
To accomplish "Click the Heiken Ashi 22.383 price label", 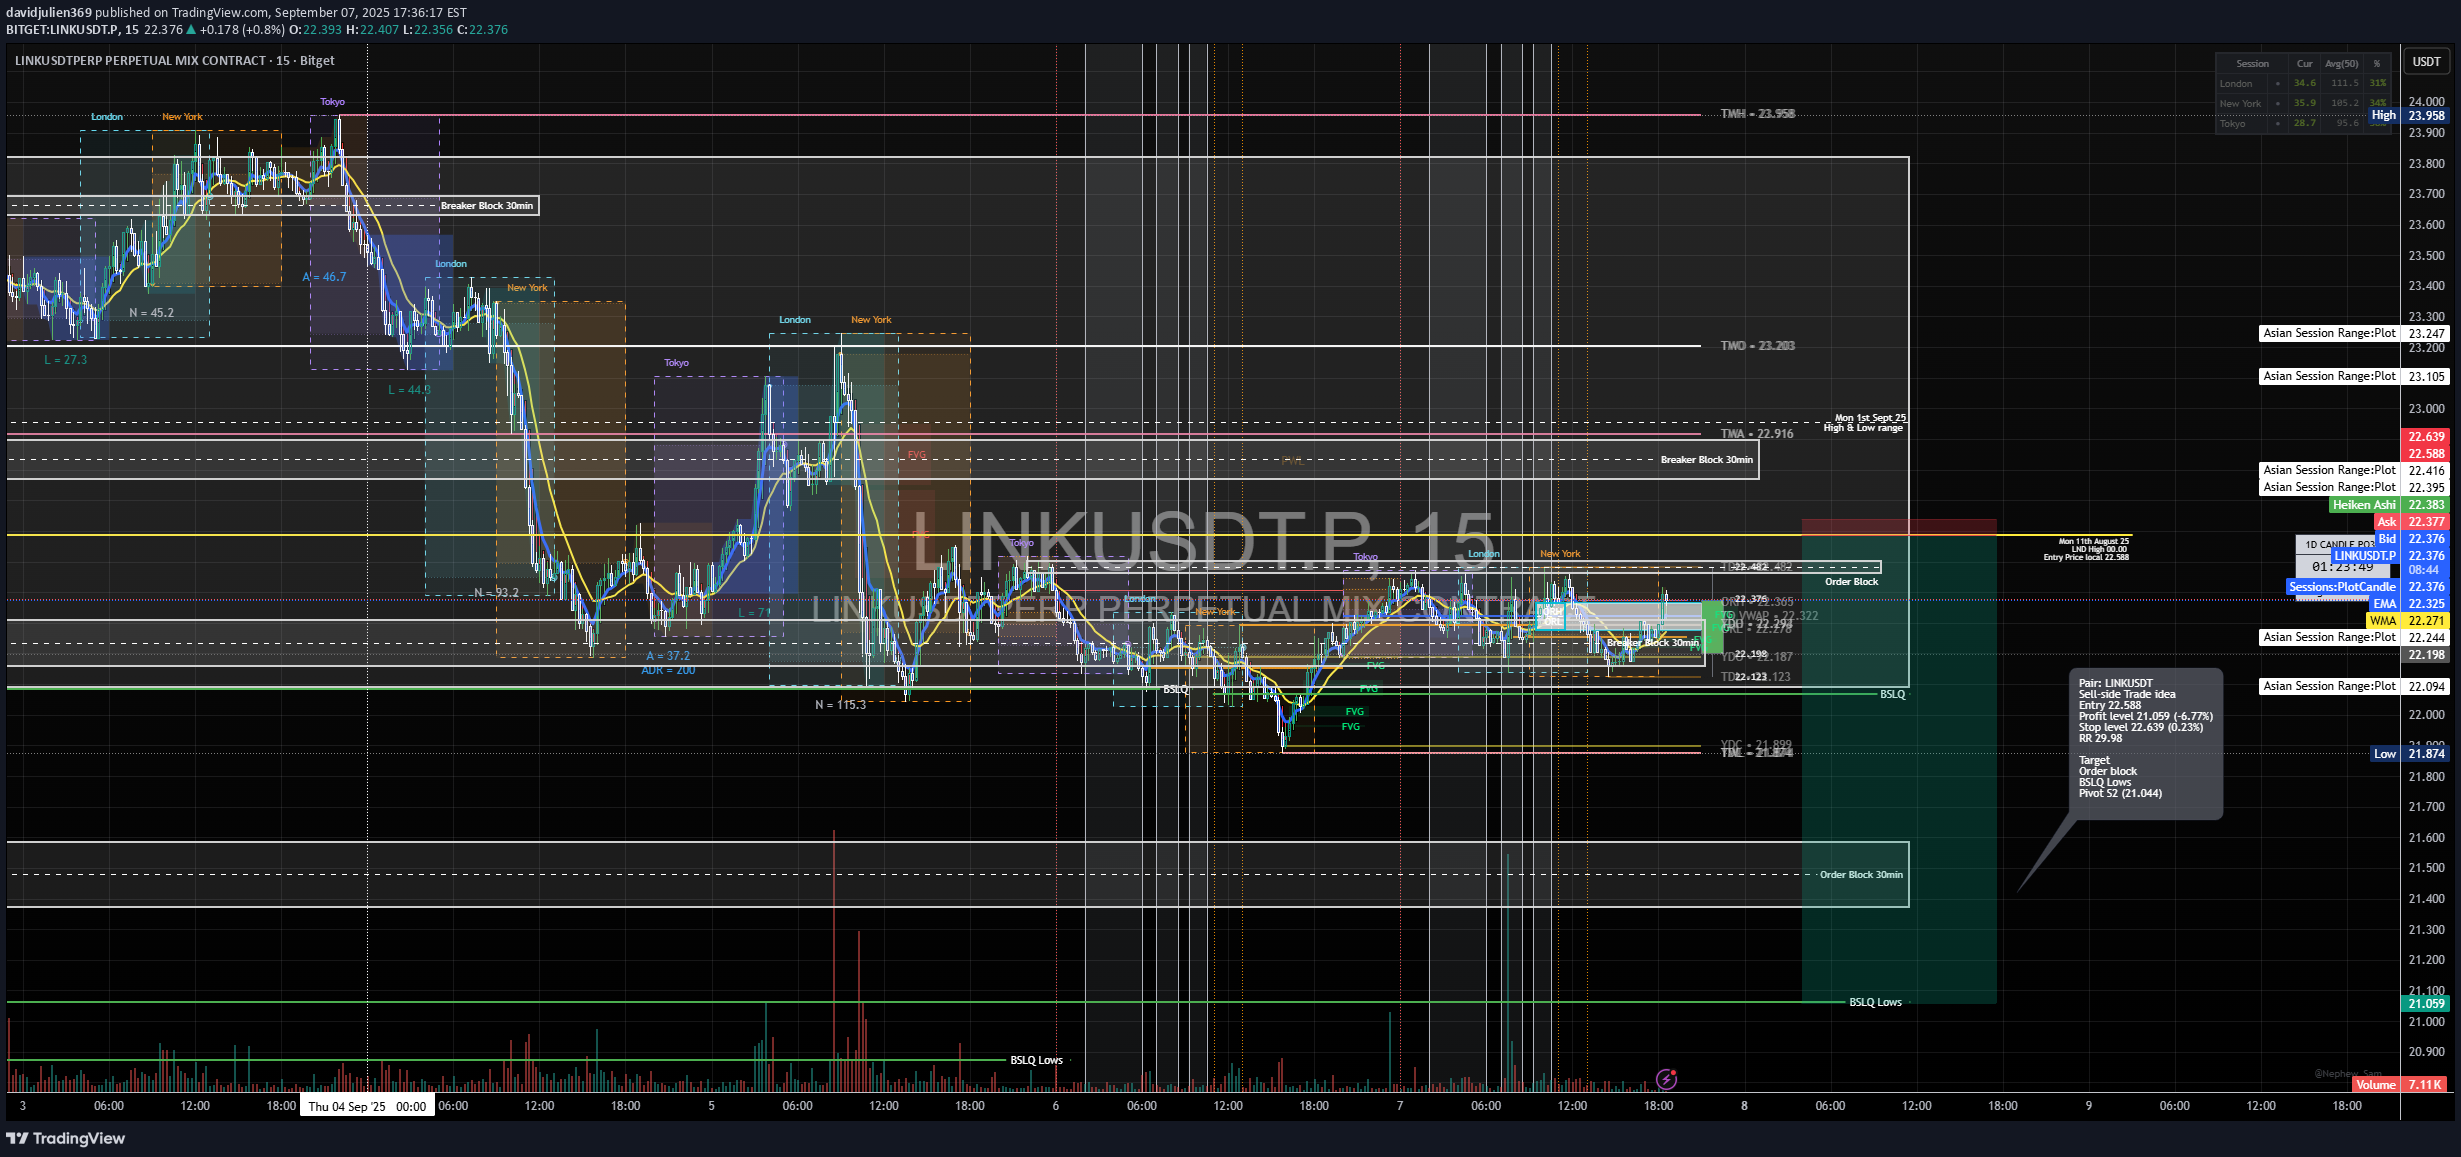I will coord(2389,505).
